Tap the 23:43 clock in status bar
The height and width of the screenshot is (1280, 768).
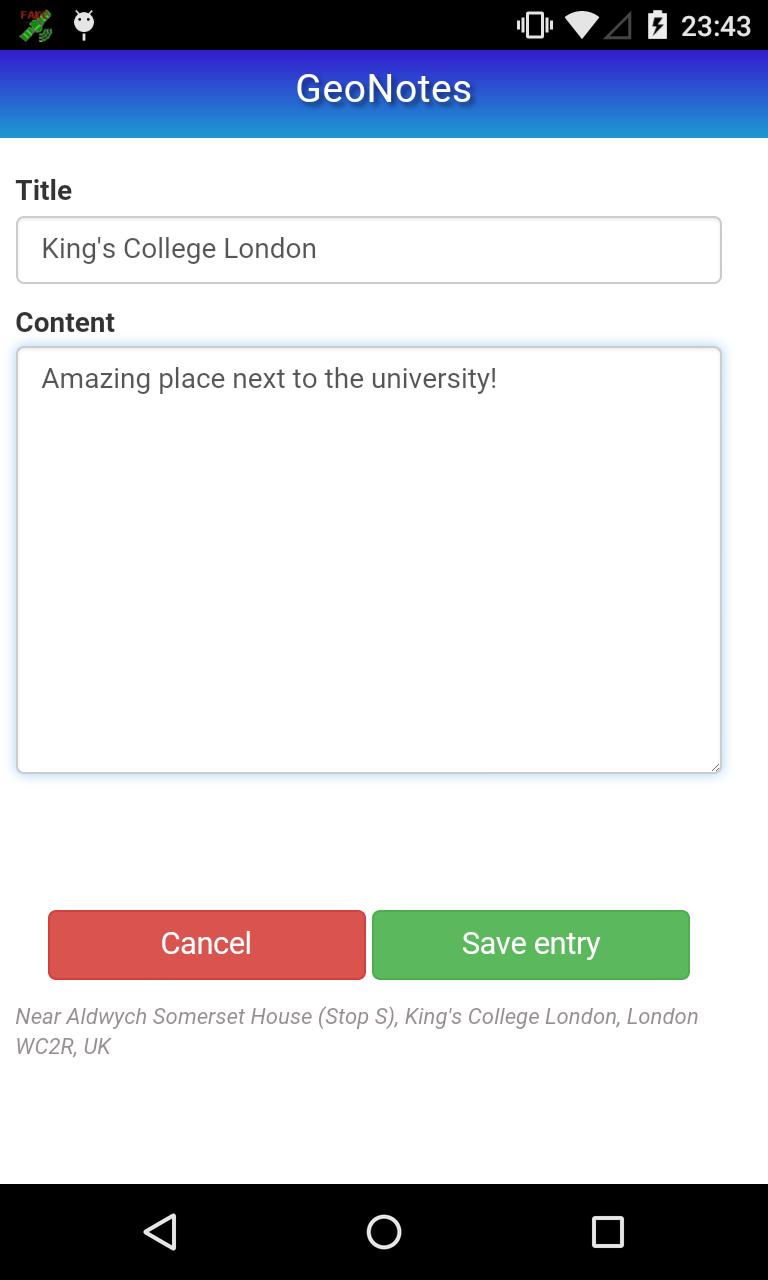point(716,25)
